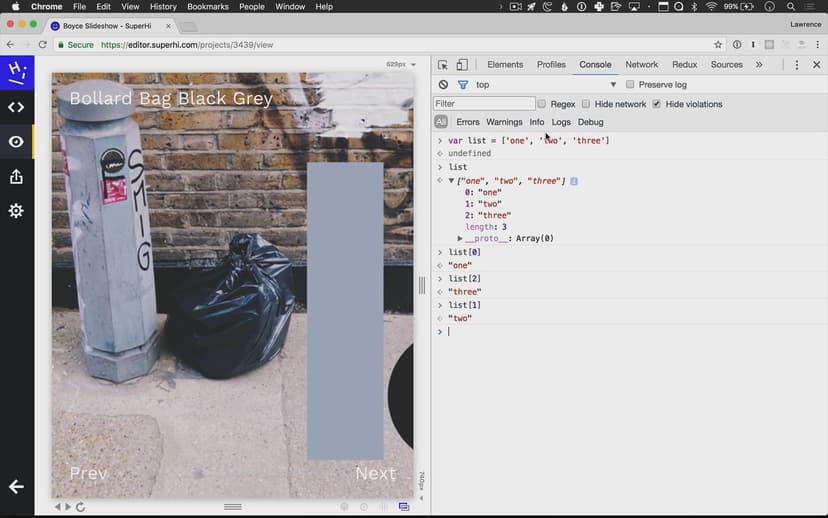Click the Next slideshow link
This screenshot has height=518, width=828.
coord(375,473)
